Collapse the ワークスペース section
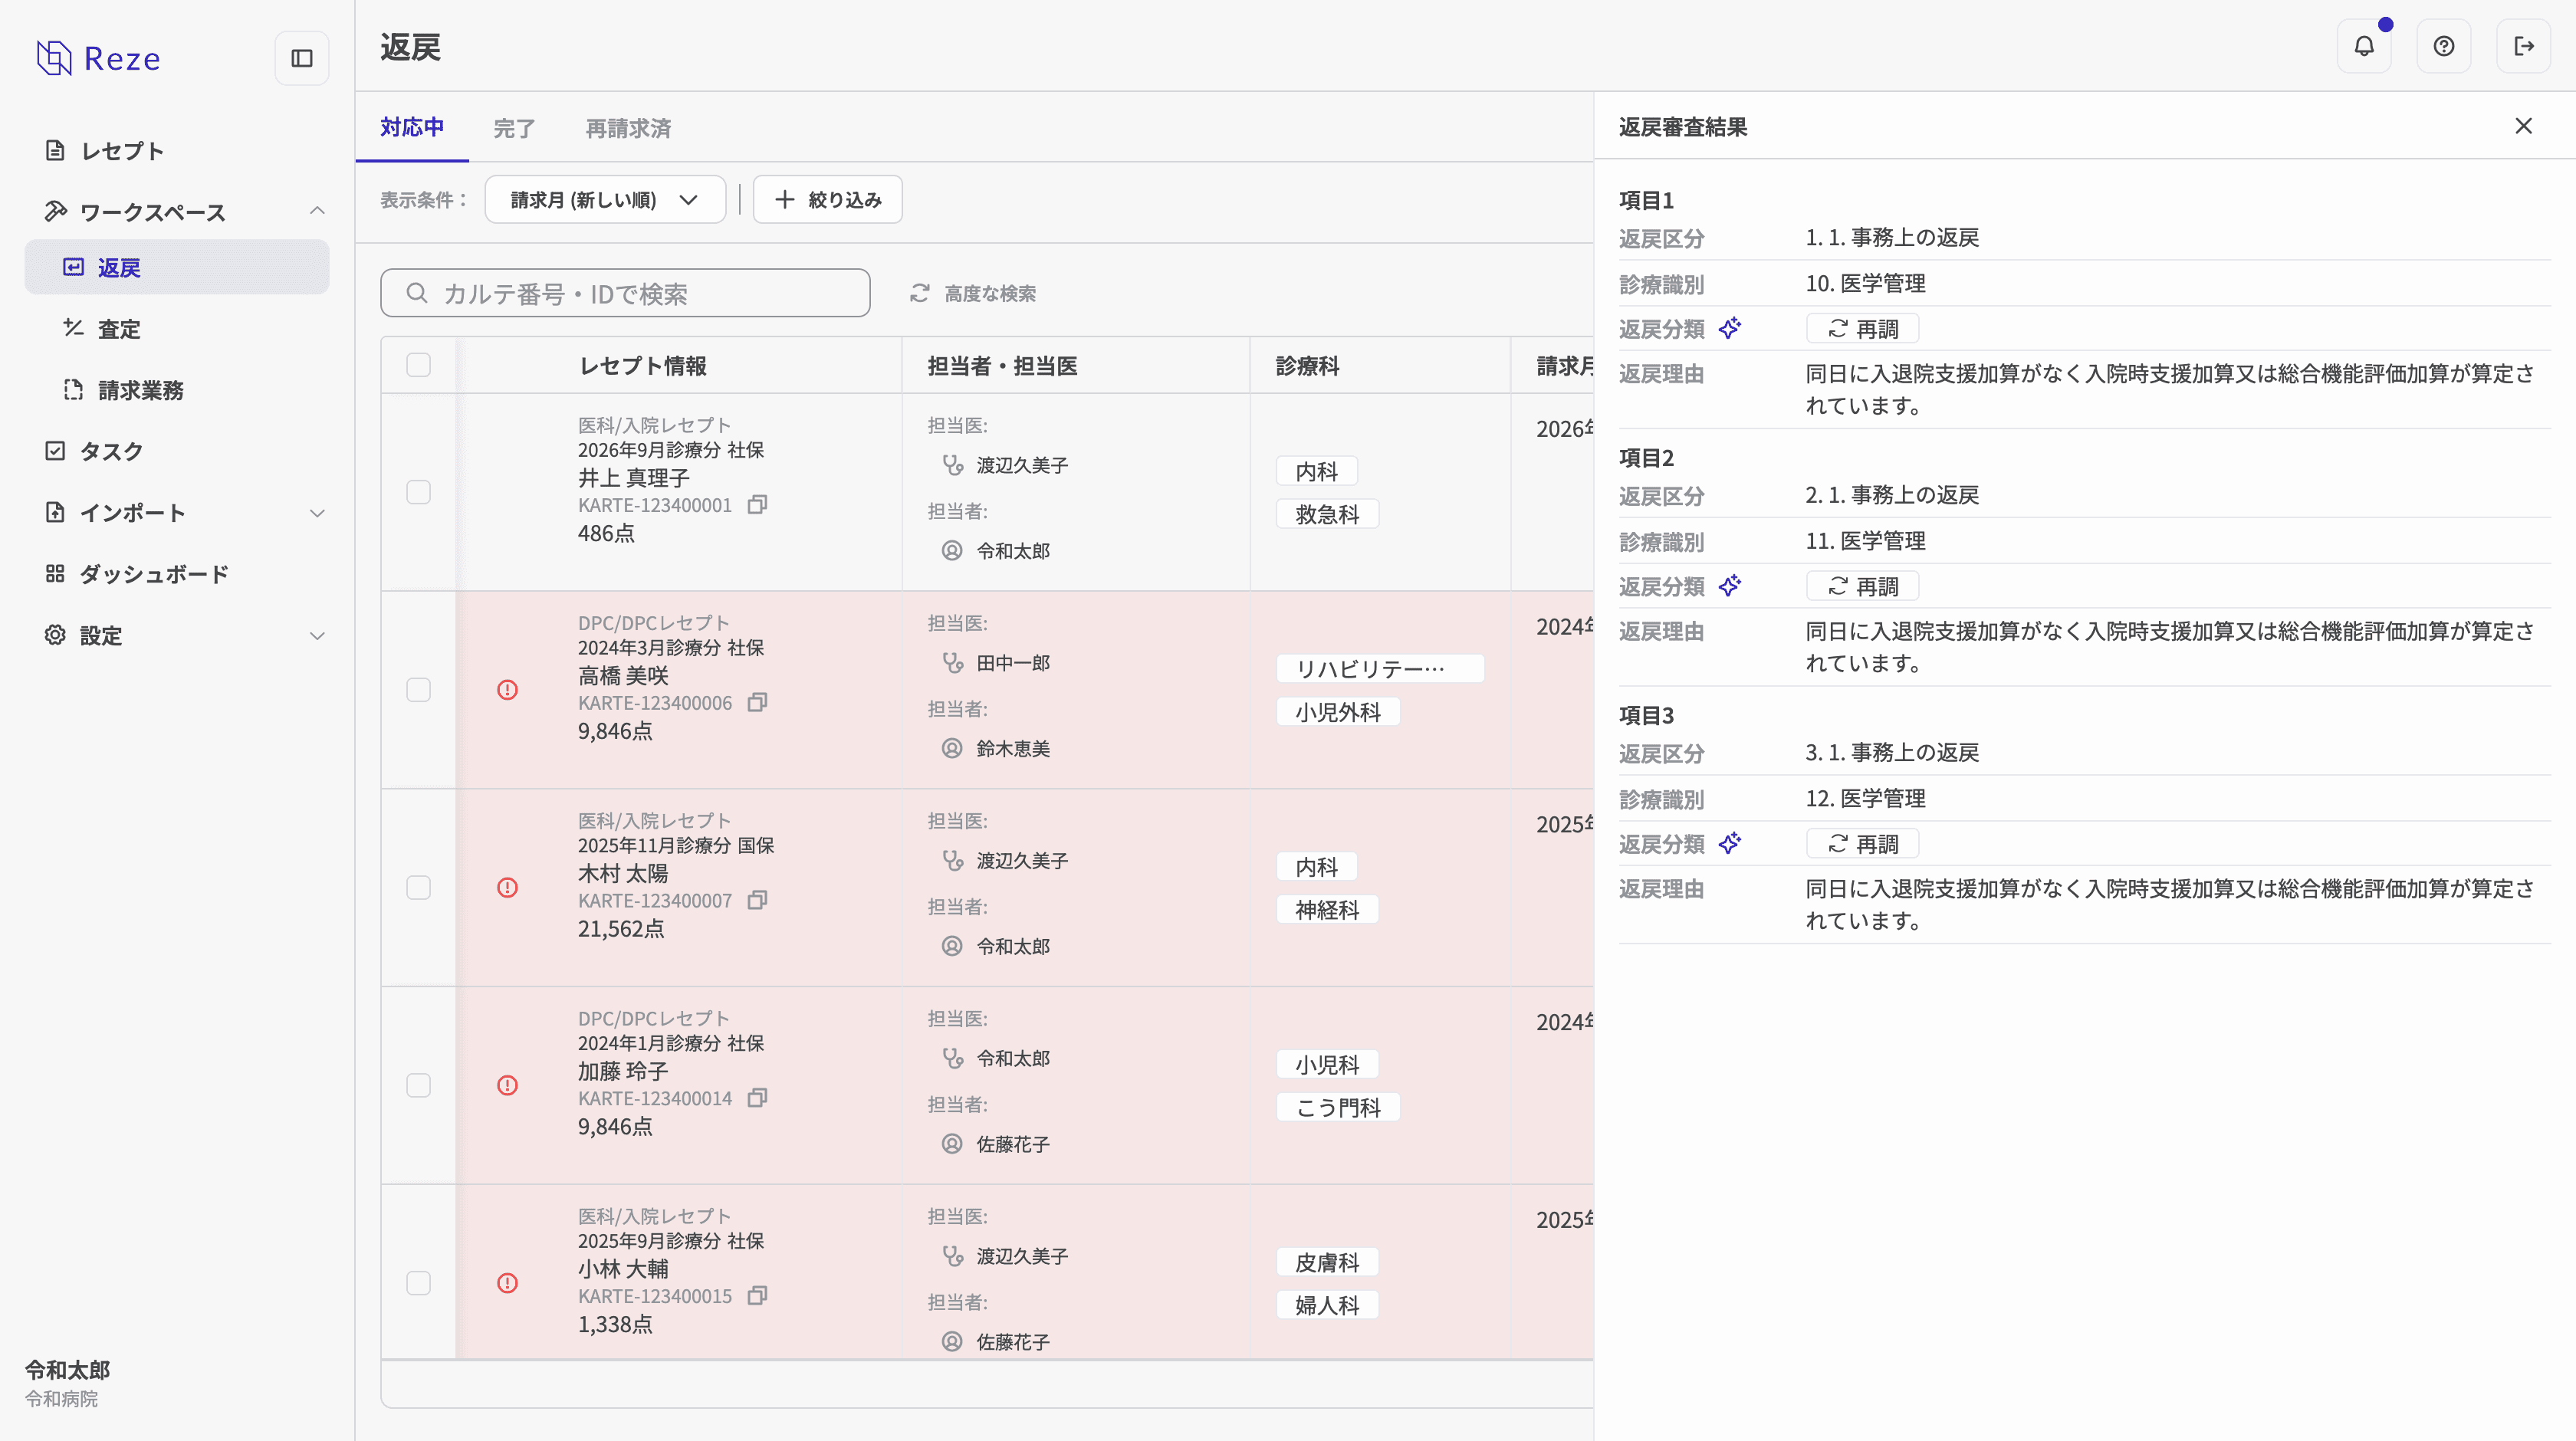 [317, 211]
